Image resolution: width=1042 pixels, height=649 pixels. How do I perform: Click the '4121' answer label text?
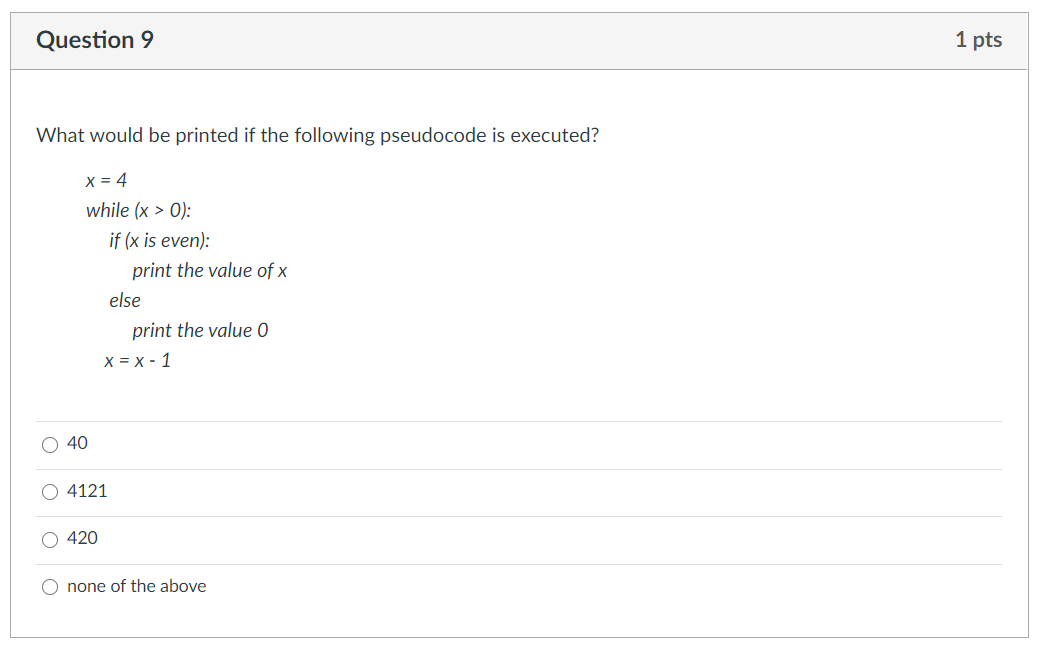[87, 491]
